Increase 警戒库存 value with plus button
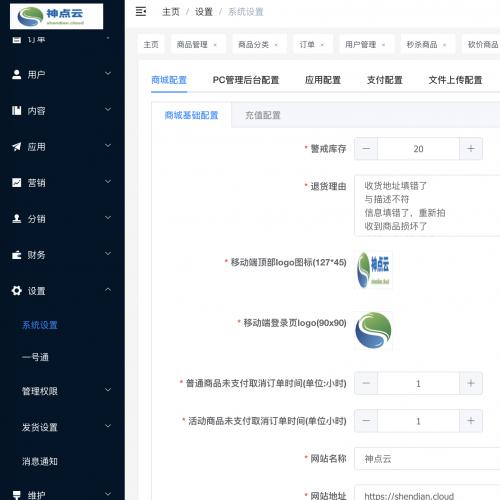This screenshot has height=500, width=500. coord(471,149)
